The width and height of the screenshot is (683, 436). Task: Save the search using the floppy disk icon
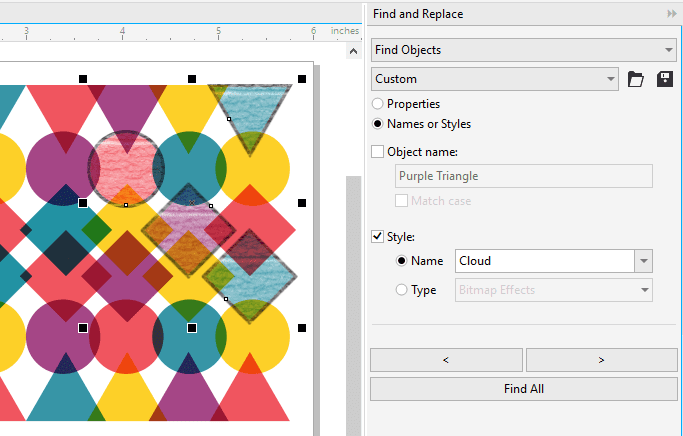click(664, 79)
